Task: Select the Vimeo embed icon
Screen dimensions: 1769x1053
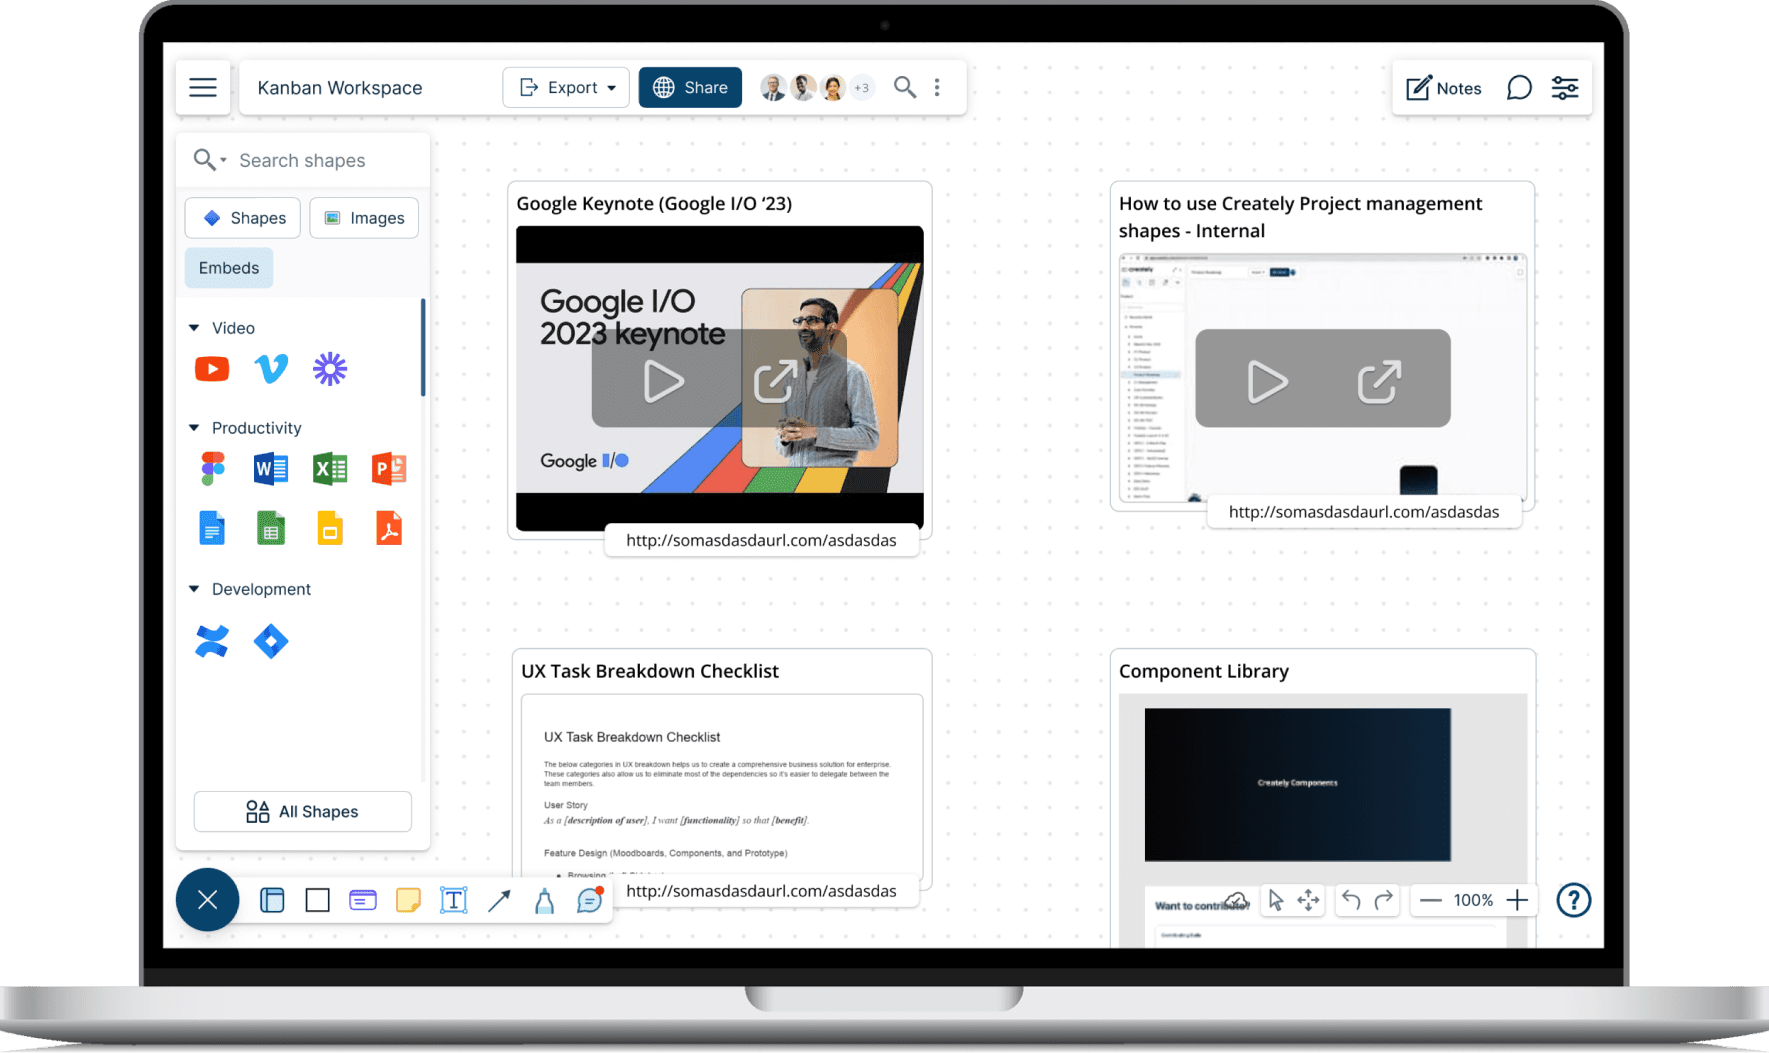Action: tap(271, 369)
